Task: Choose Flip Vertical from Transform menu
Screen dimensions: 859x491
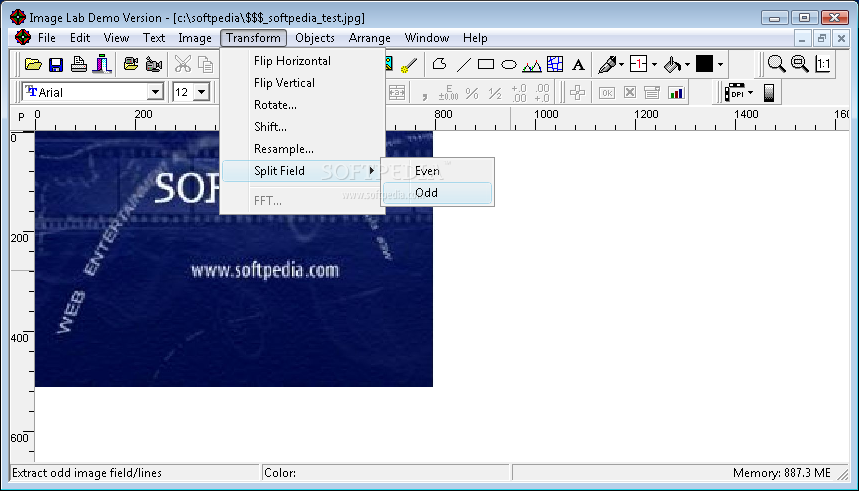Action: tap(303, 83)
